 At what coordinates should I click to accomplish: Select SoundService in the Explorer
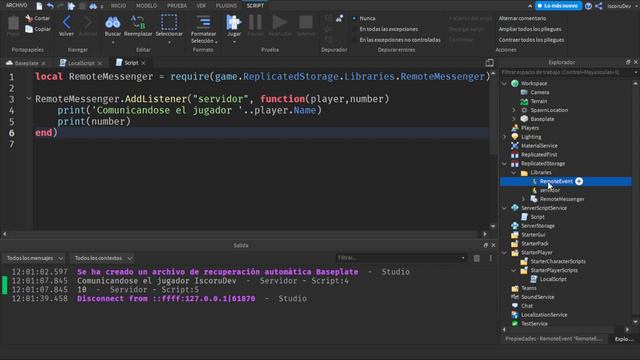[x=537, y=297]
